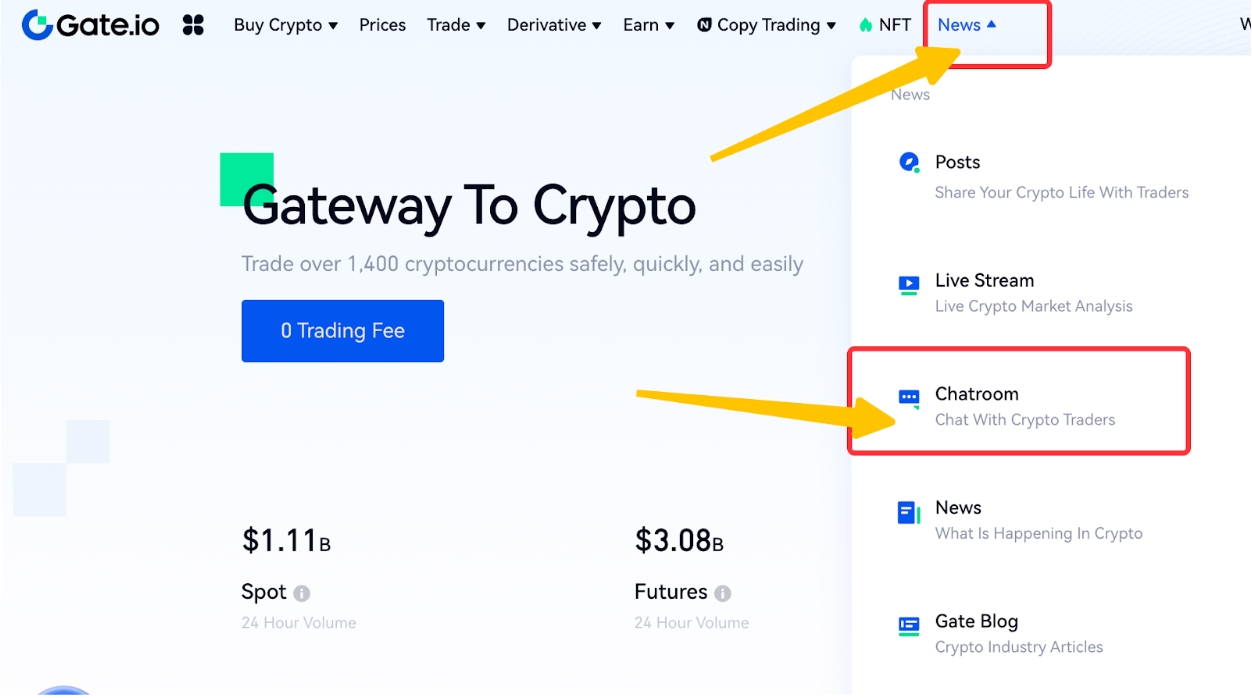Collapse the News dropdown menu

click(x=967, y=25)
